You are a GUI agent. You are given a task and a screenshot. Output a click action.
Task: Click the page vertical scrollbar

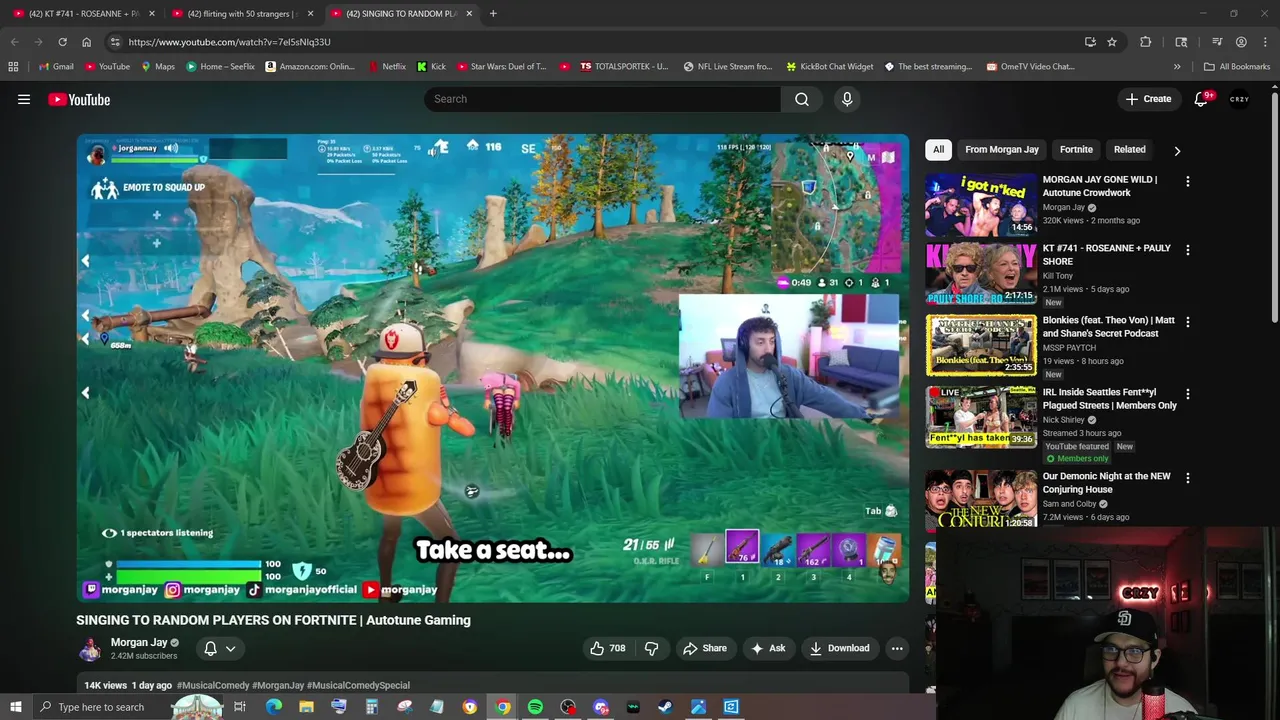pos(1275,210)
